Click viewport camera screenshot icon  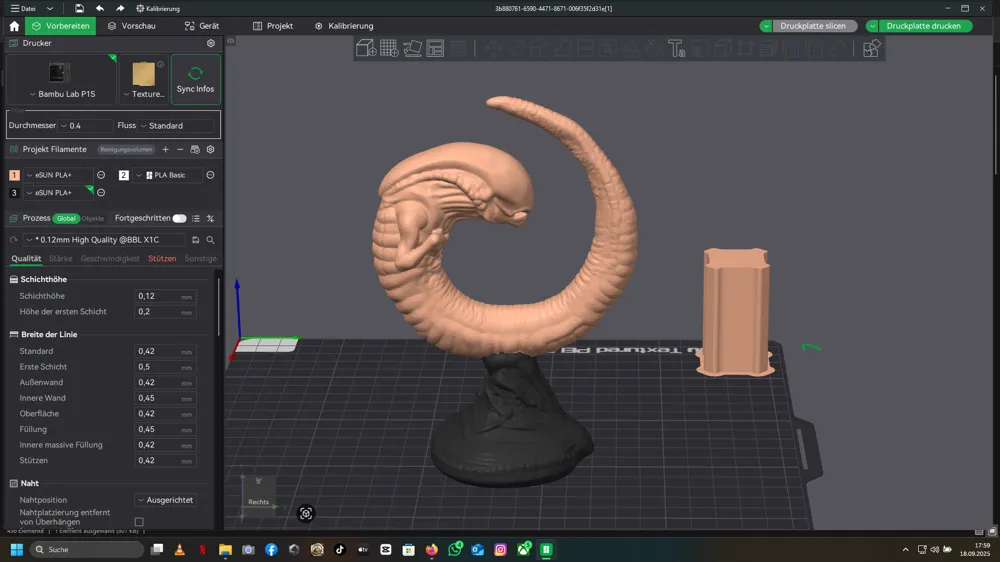click(x=306, y=514)
